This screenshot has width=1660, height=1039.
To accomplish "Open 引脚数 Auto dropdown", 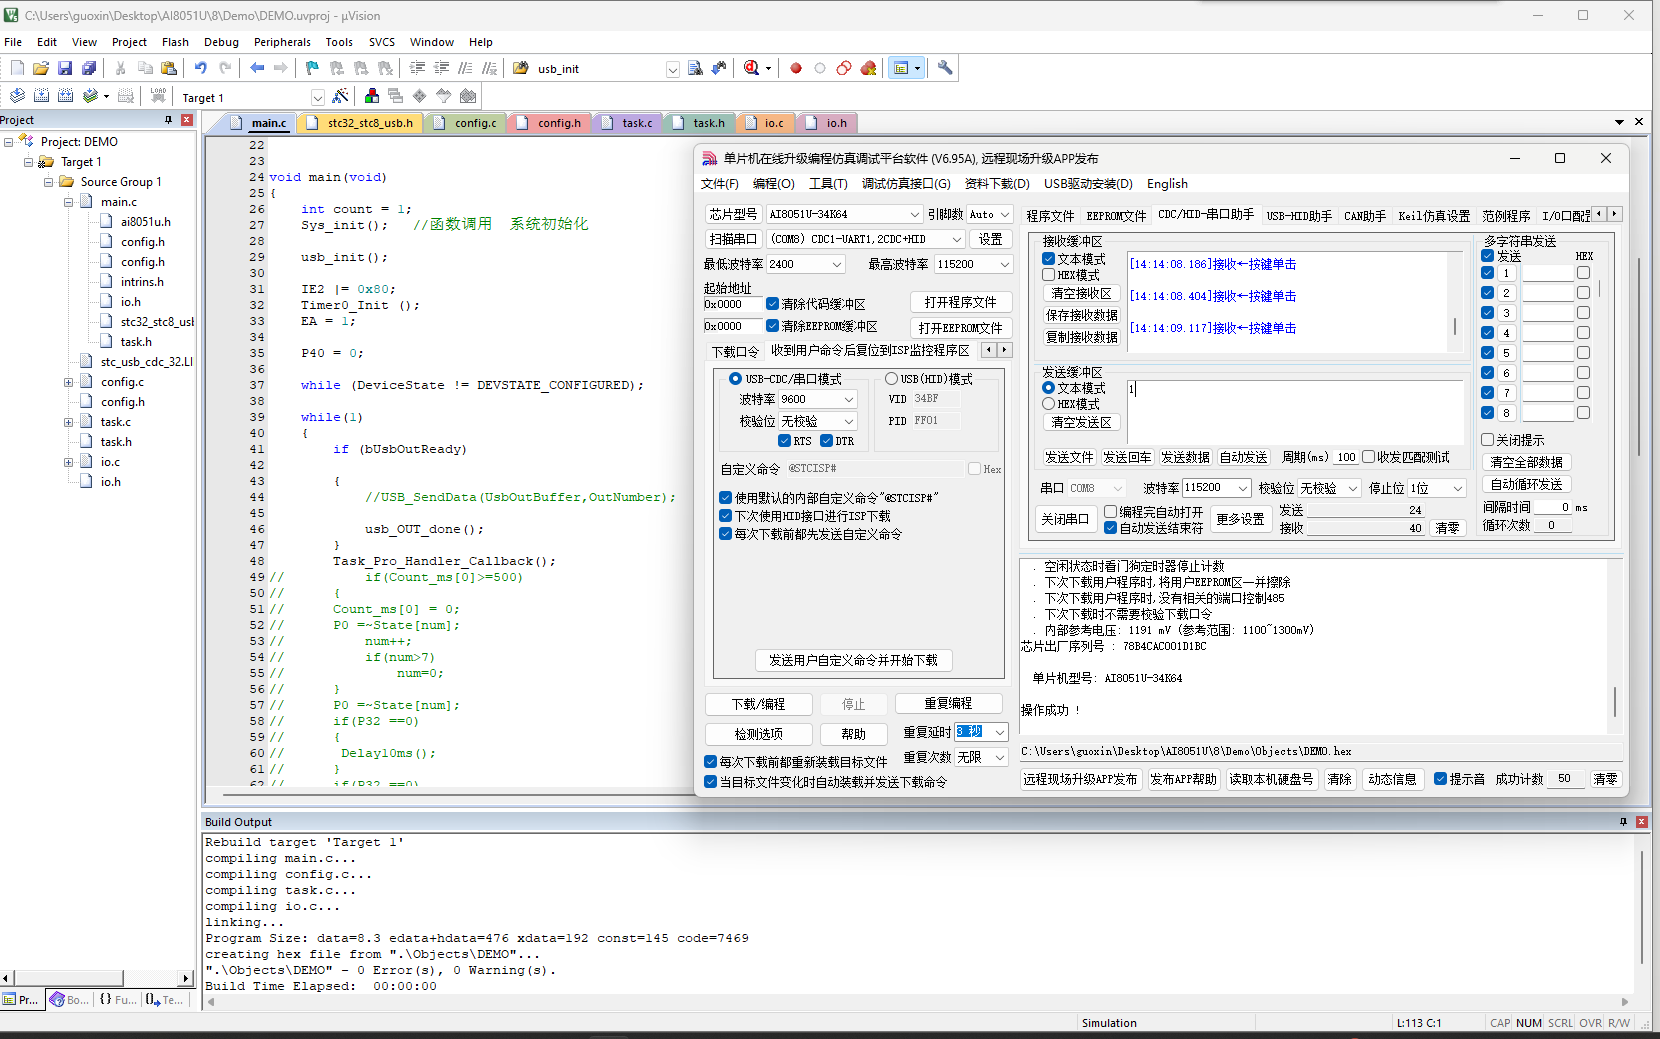I will [1004, 214].
